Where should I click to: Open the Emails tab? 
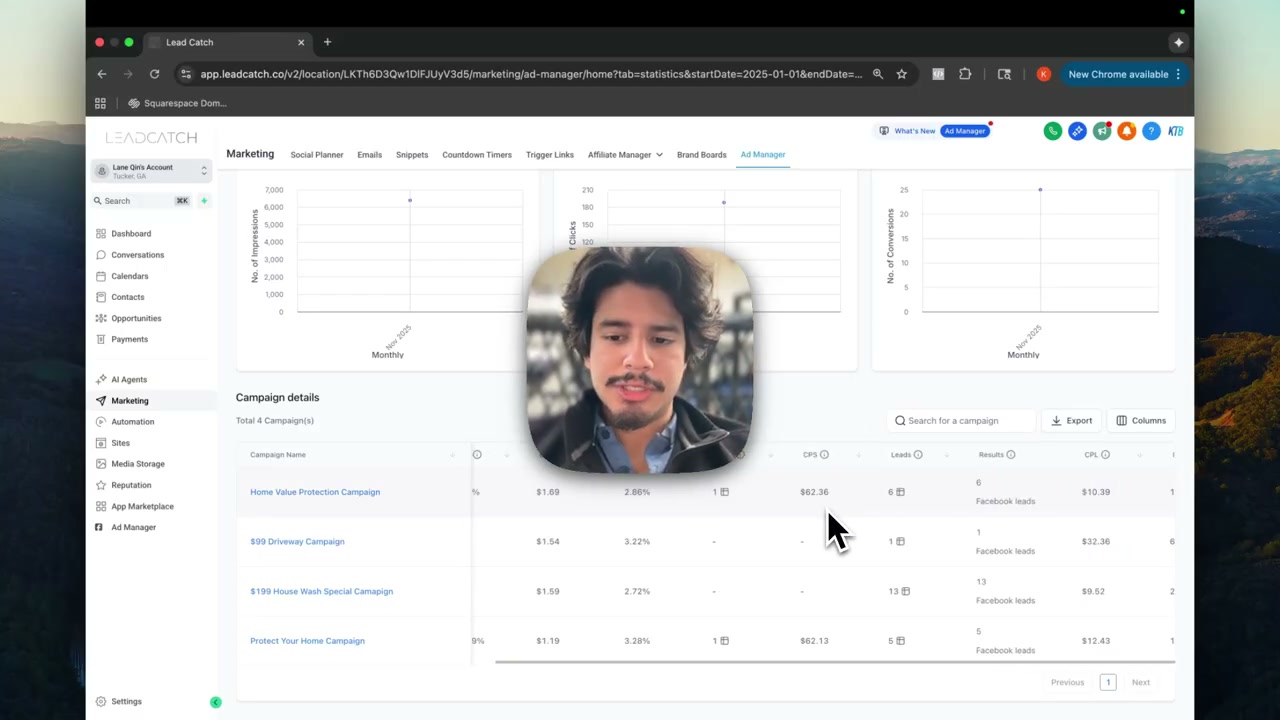pyautogui.click(x=370, y=155)
